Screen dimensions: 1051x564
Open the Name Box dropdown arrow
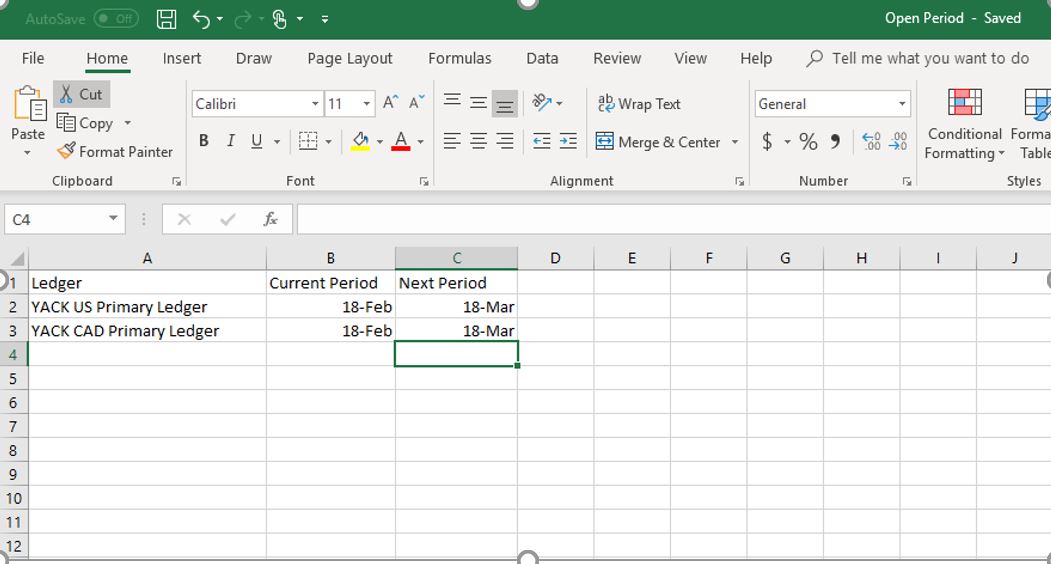pyautogui.click(x=113, y=219)
